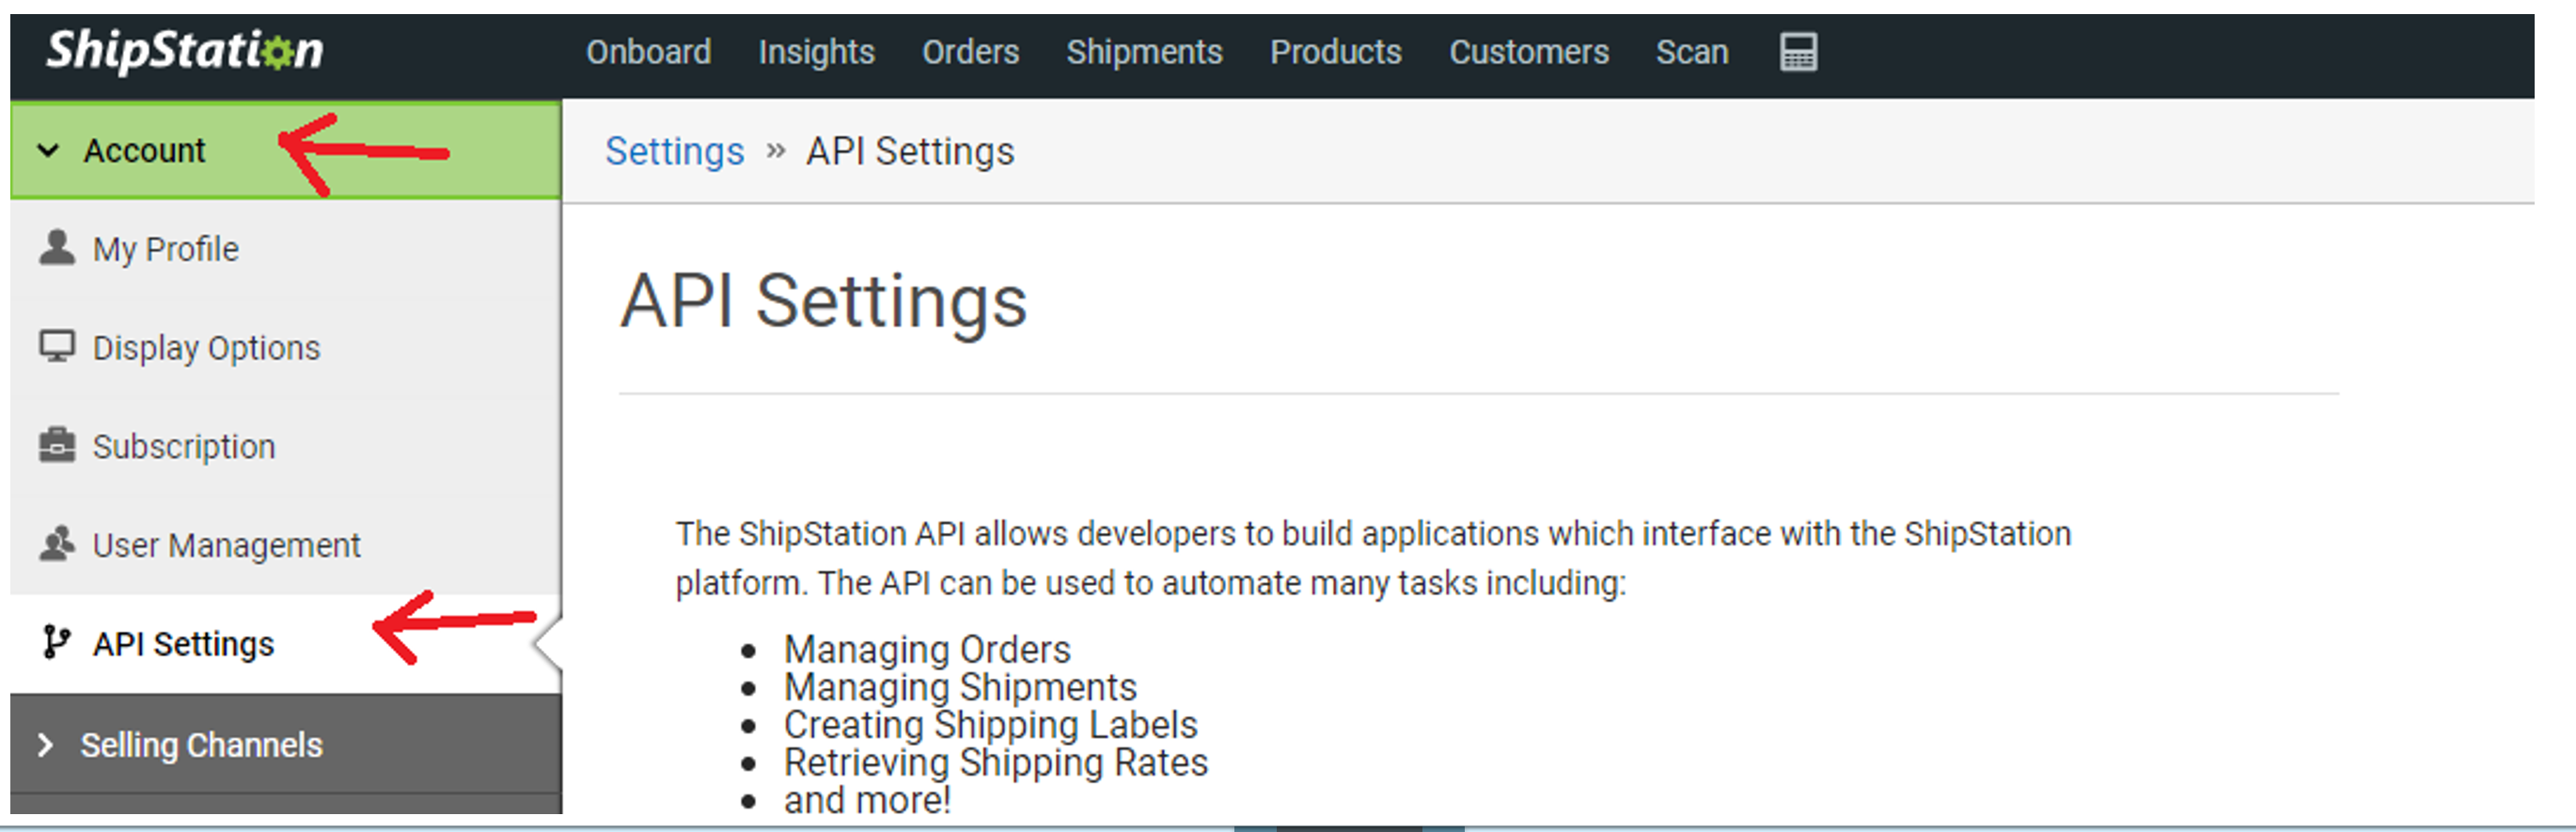Click the "and more!" bullet item
2576x832 pixels.
pos(867,800)
